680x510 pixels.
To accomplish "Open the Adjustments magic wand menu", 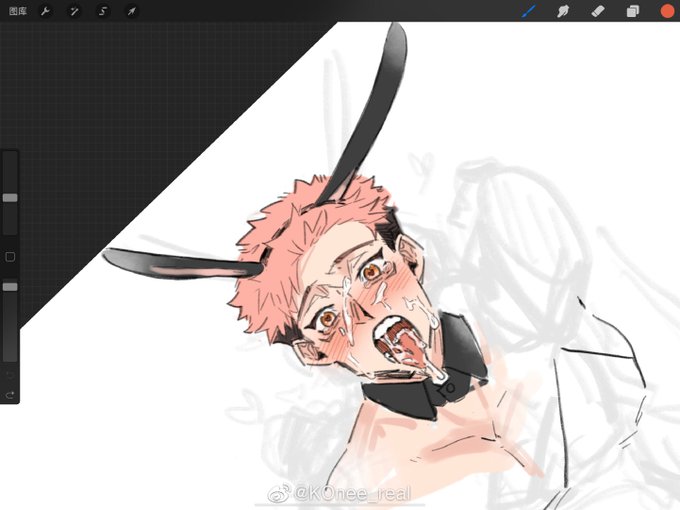I will [74, 11].
